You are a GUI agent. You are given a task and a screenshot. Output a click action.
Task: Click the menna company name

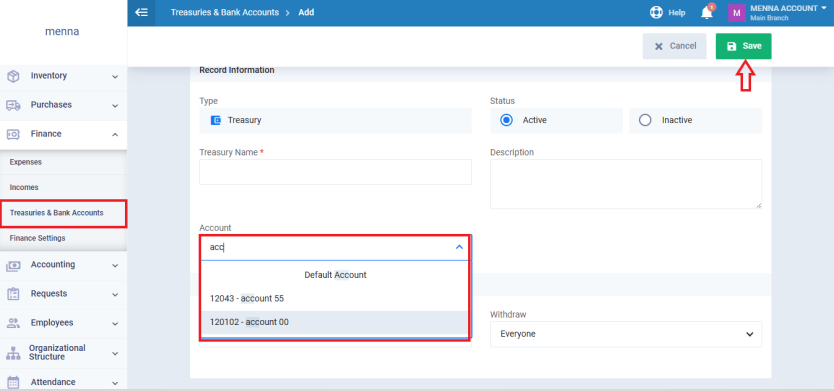[62, 31]
